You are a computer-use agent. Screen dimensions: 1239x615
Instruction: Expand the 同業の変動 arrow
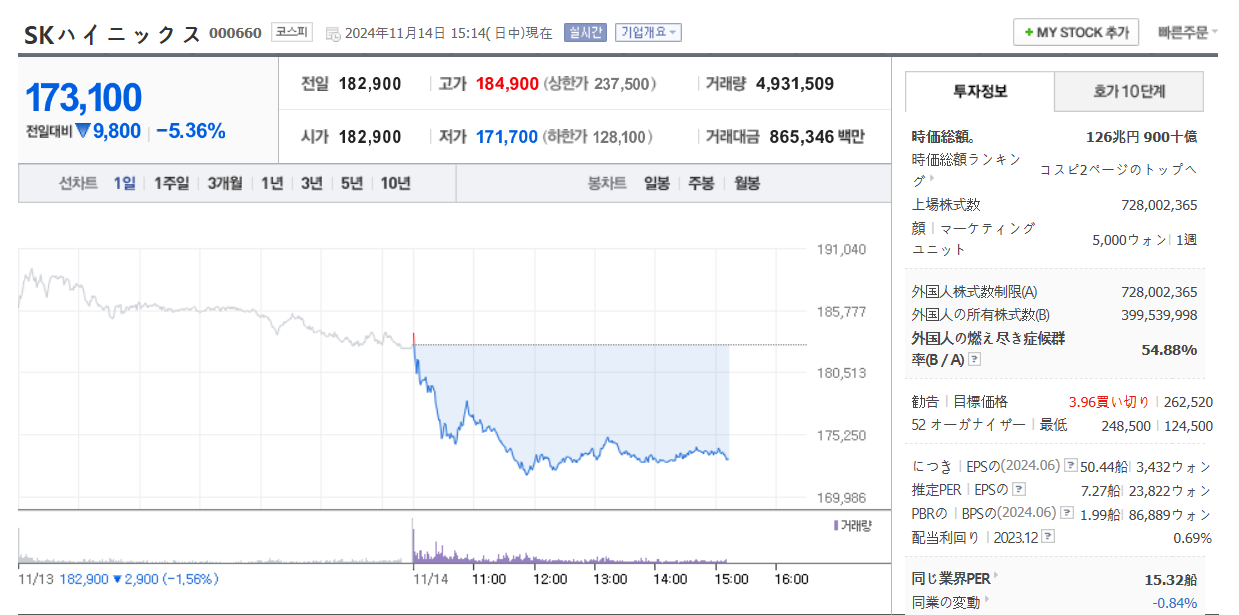(987, 602)
